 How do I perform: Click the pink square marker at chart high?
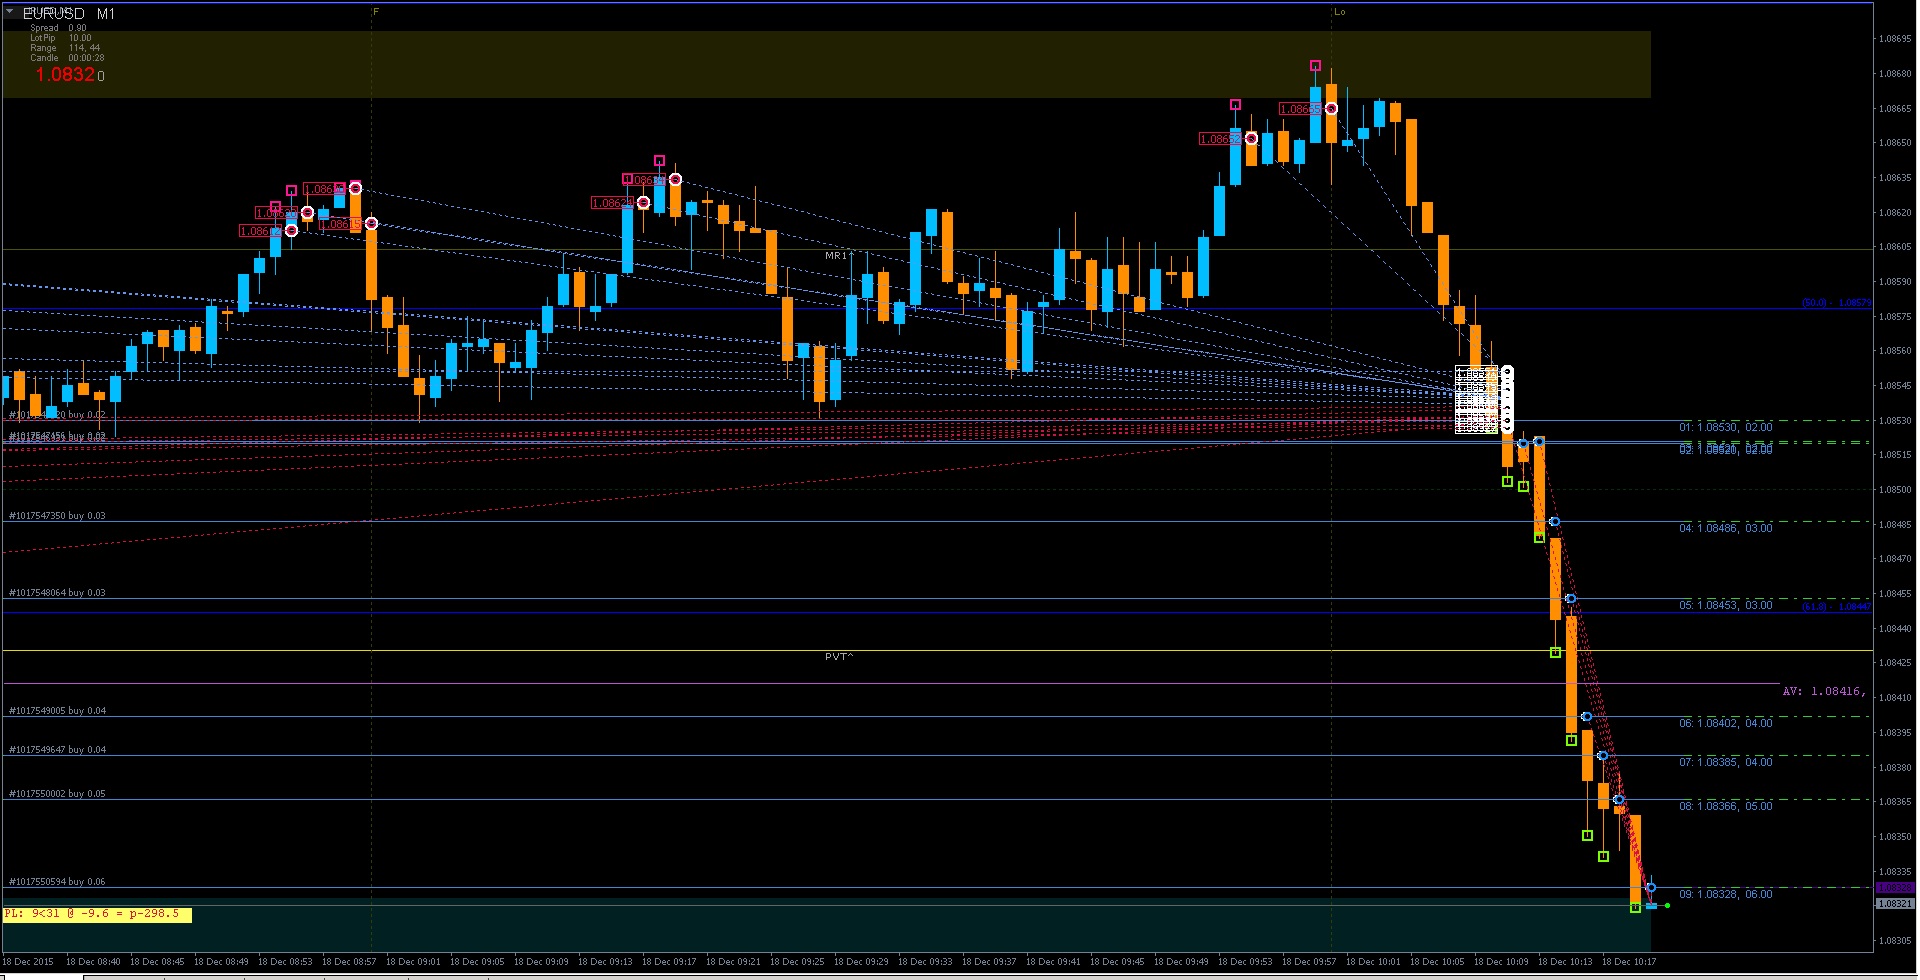click(x=1315, y=66)
